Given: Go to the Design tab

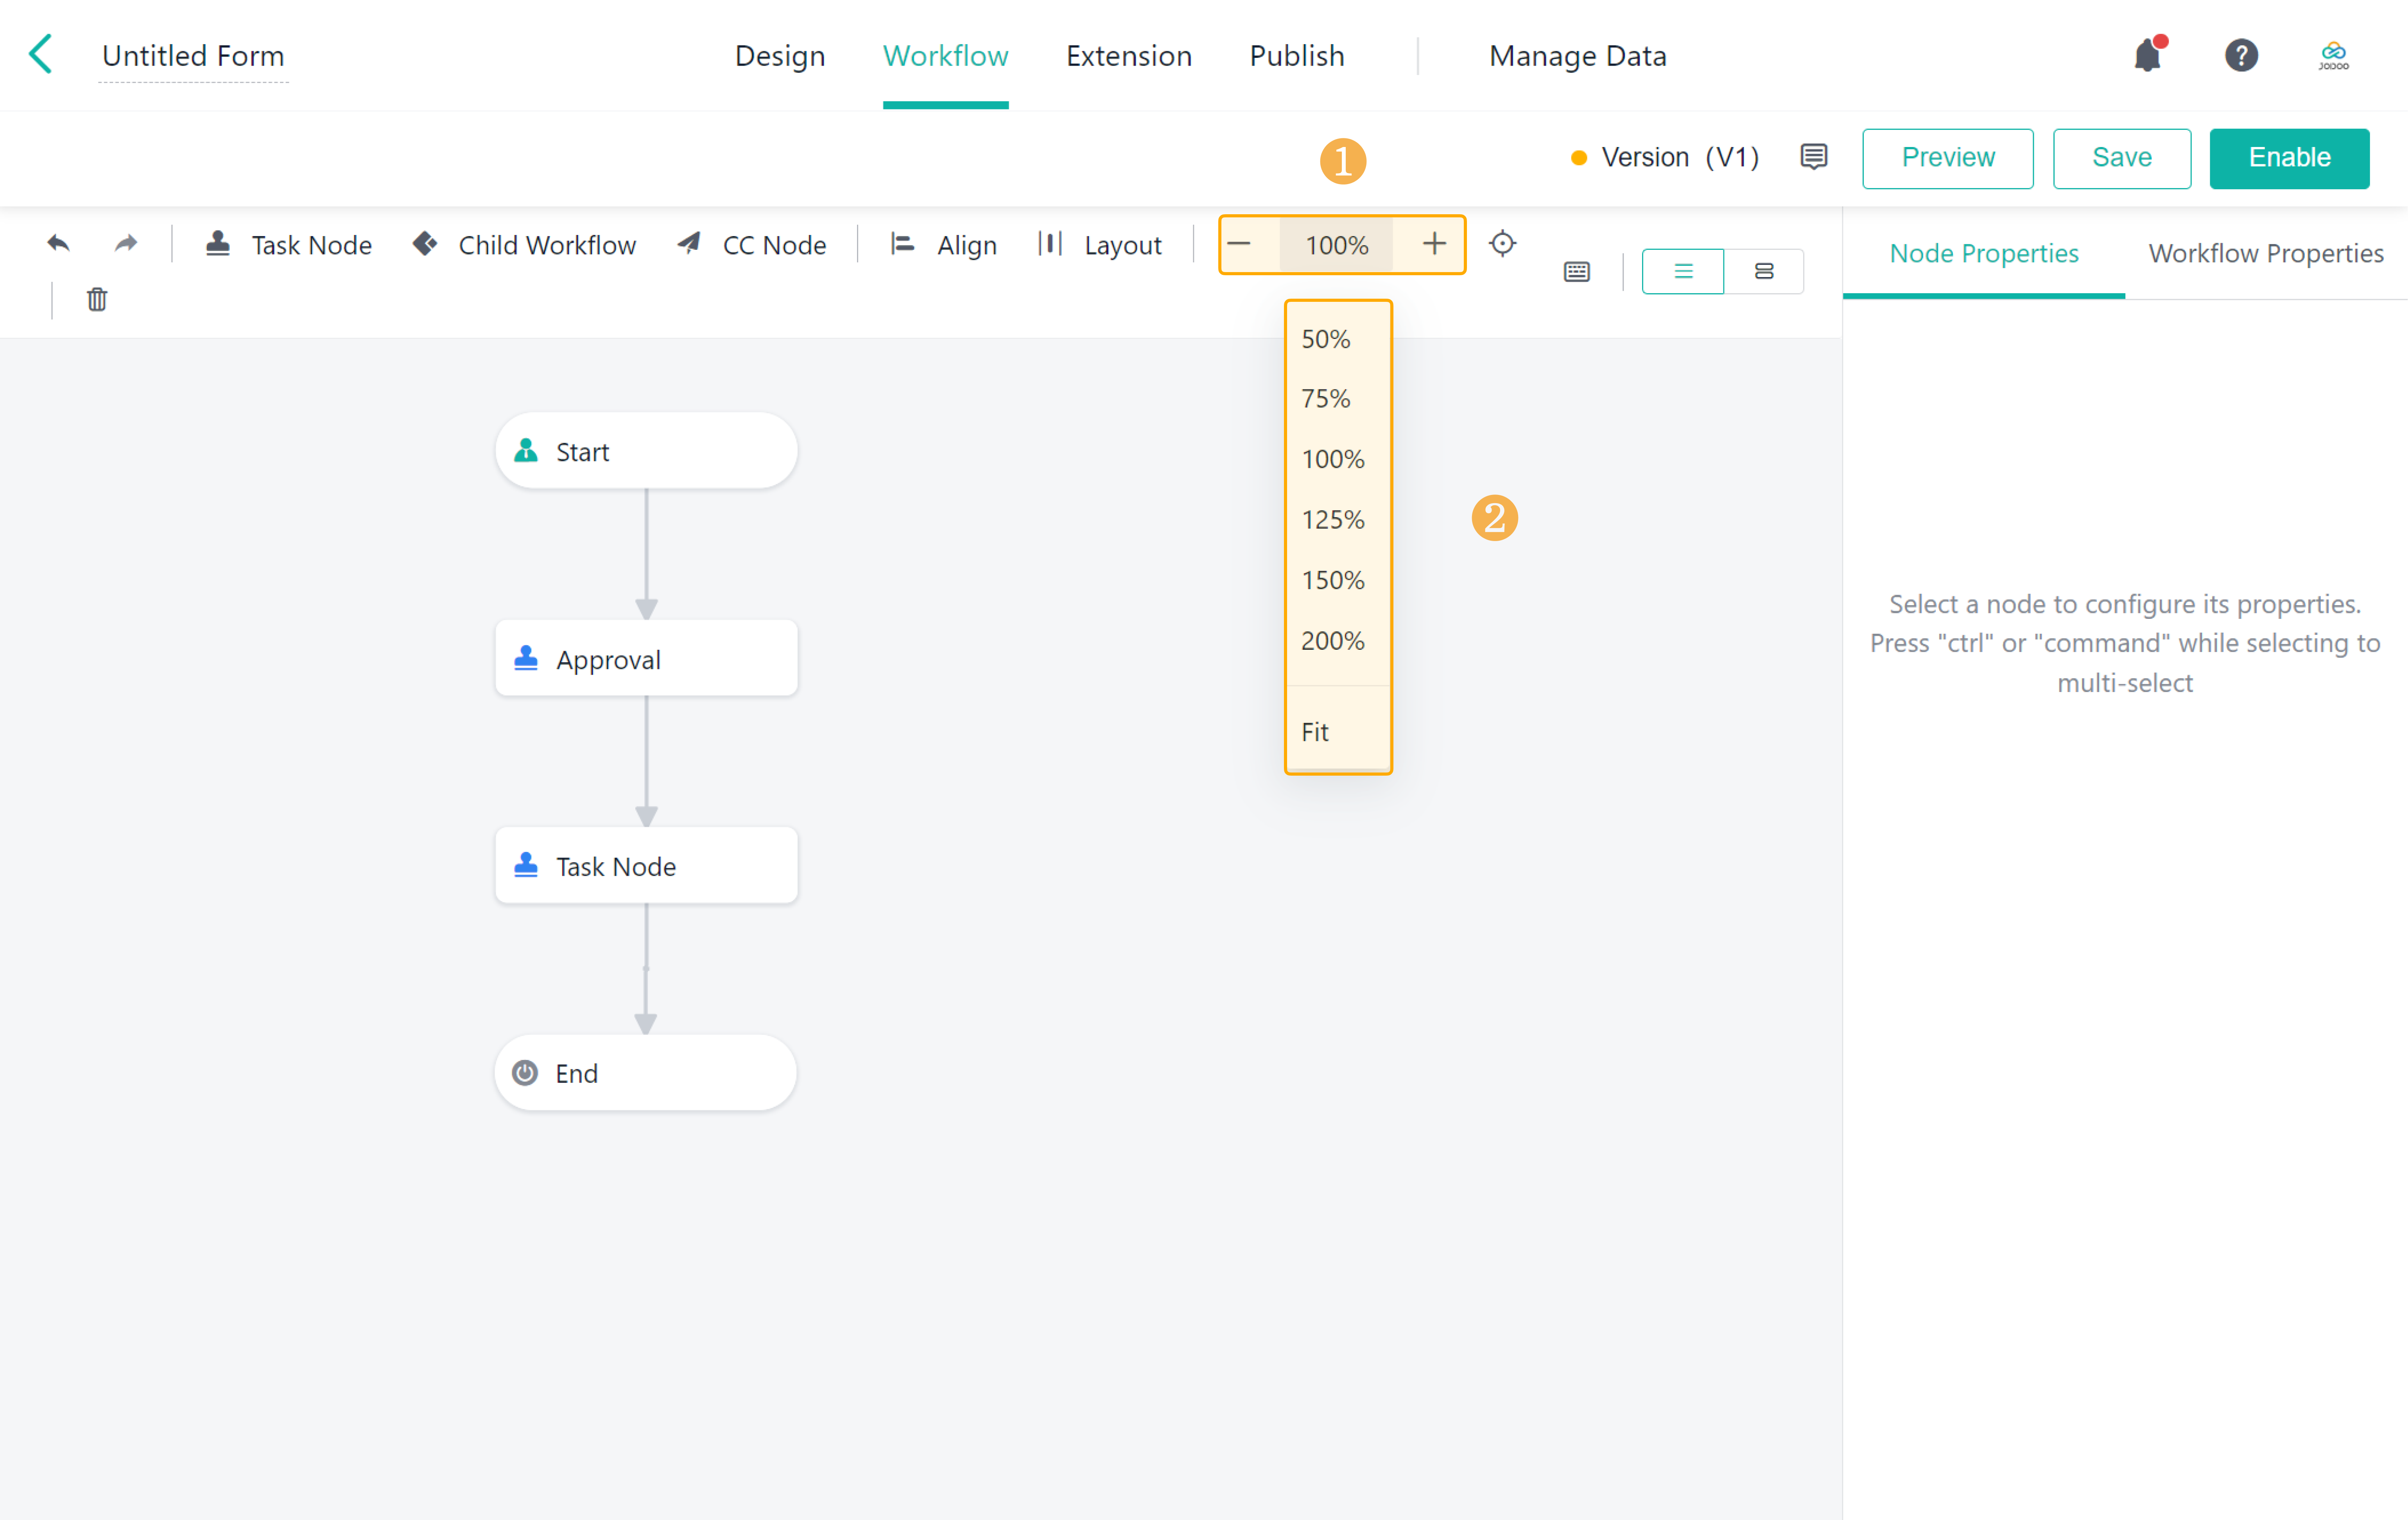Looking at the screenshot, I should (x=780, y=56).
